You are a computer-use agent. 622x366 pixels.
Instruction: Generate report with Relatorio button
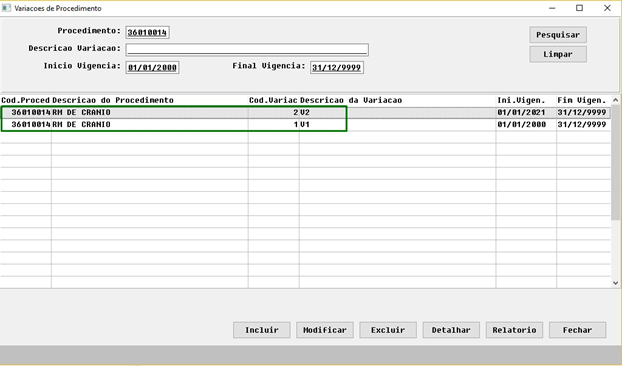(x=514, y=330)
